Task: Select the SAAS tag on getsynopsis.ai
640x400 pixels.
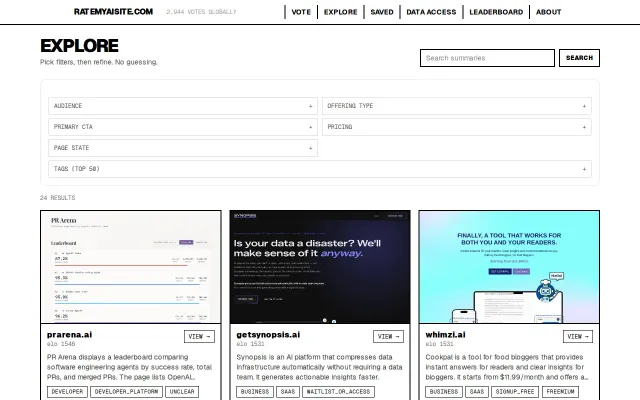Action: coord(288,392)
